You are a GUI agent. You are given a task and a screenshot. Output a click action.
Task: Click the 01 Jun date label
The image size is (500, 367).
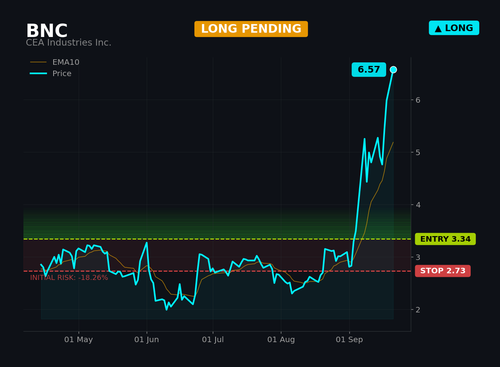pos(147,340)
